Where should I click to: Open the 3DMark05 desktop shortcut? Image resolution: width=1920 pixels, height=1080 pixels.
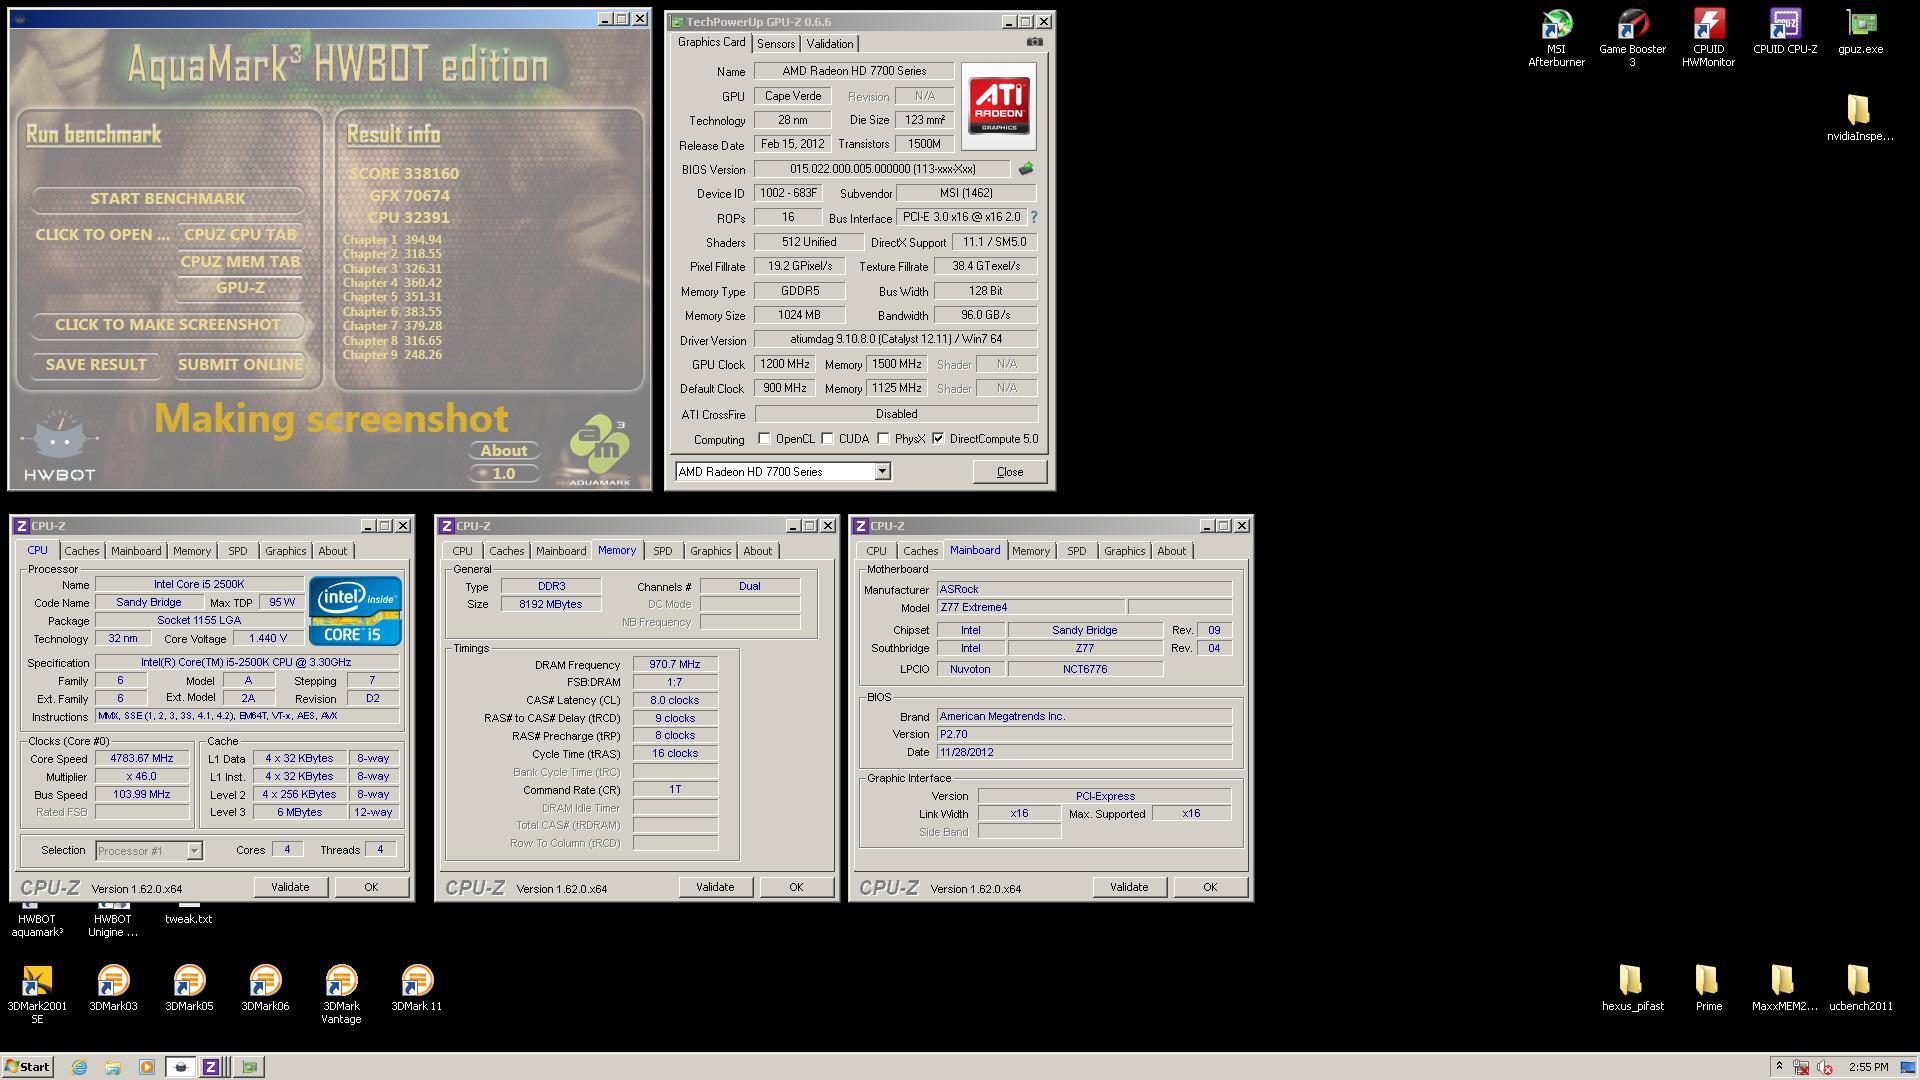(x=189, y=988)
